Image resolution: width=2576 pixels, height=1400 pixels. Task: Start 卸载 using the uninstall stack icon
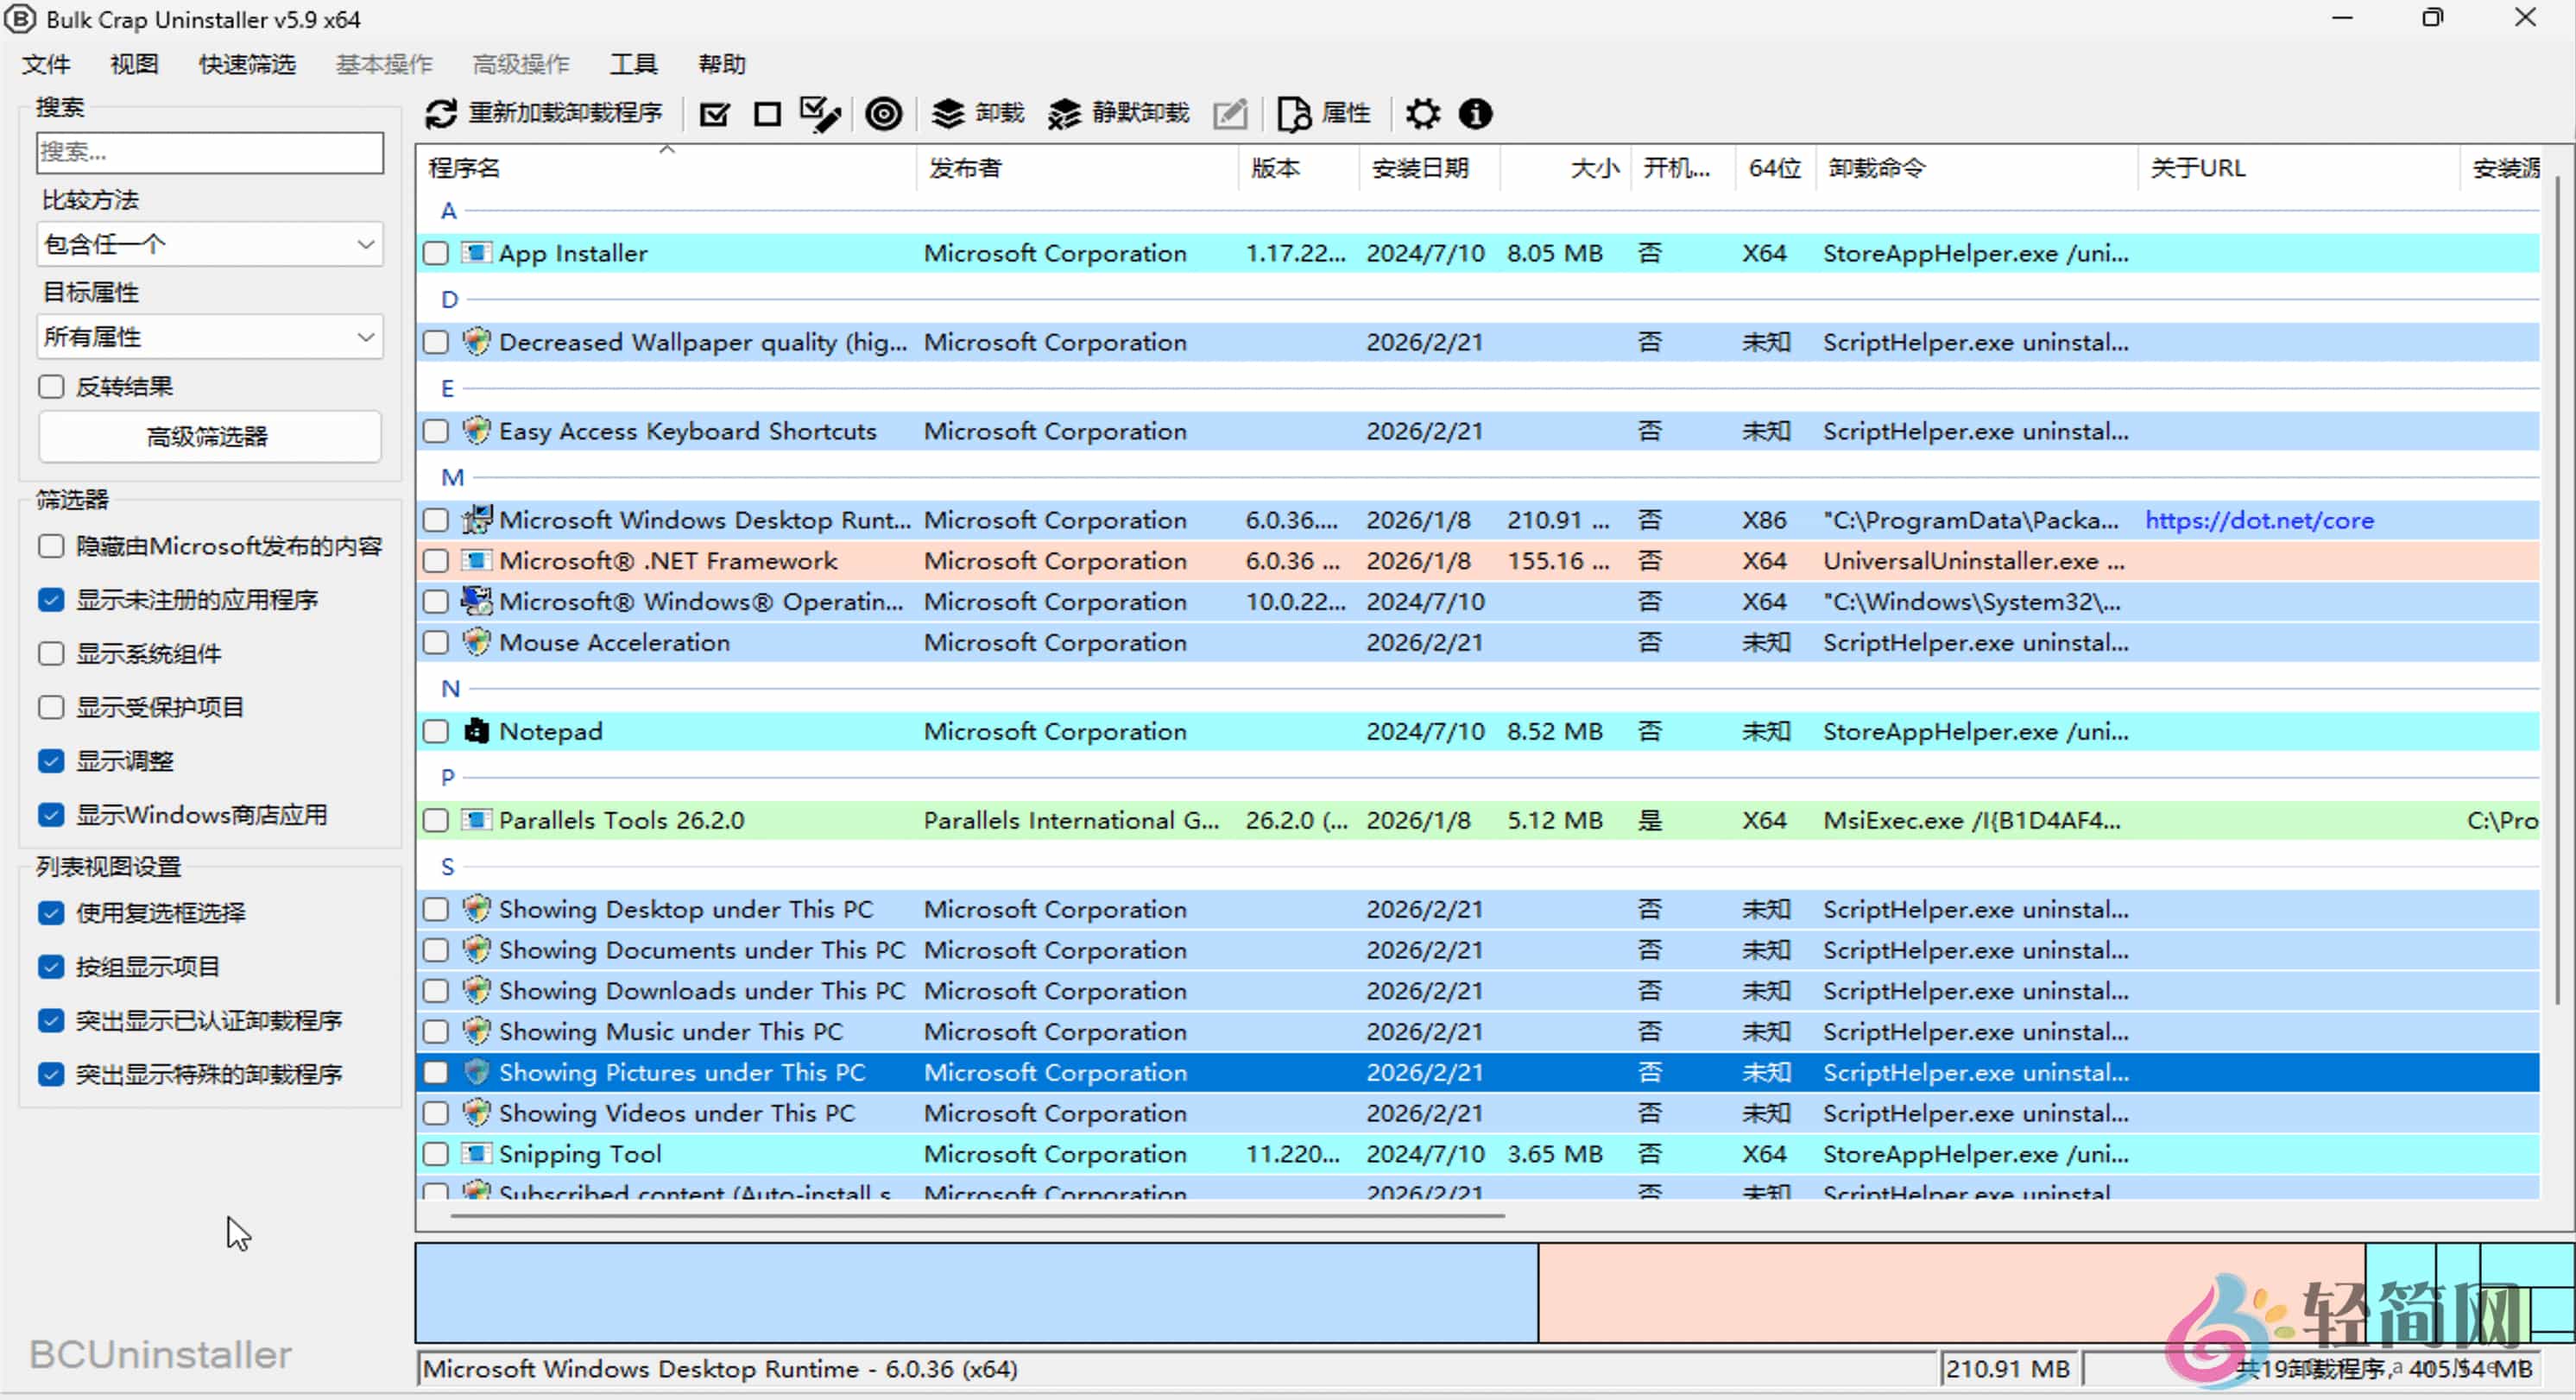click(x=947, y=113)
